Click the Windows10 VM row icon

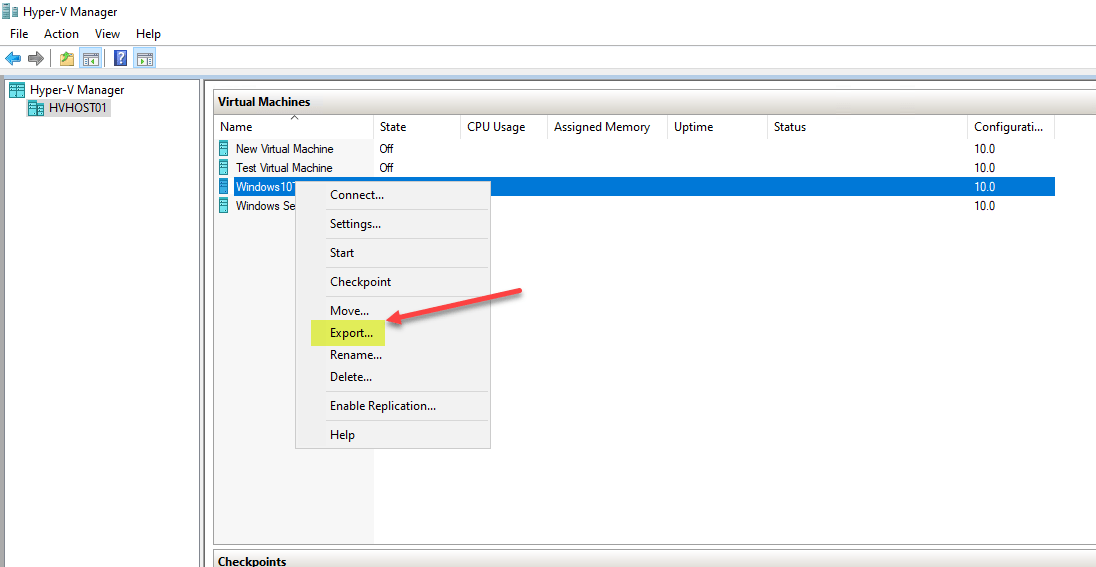coord(224,186)
